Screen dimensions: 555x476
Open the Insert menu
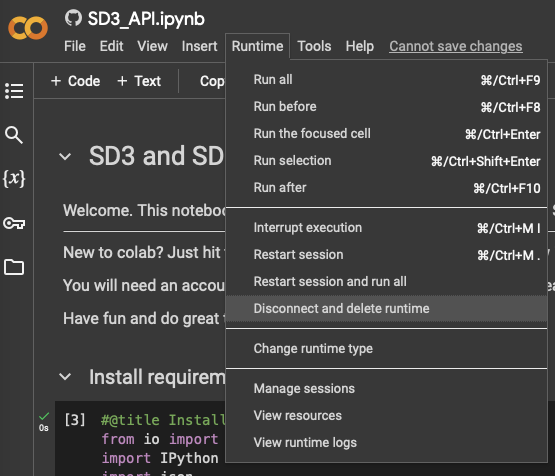200,46
